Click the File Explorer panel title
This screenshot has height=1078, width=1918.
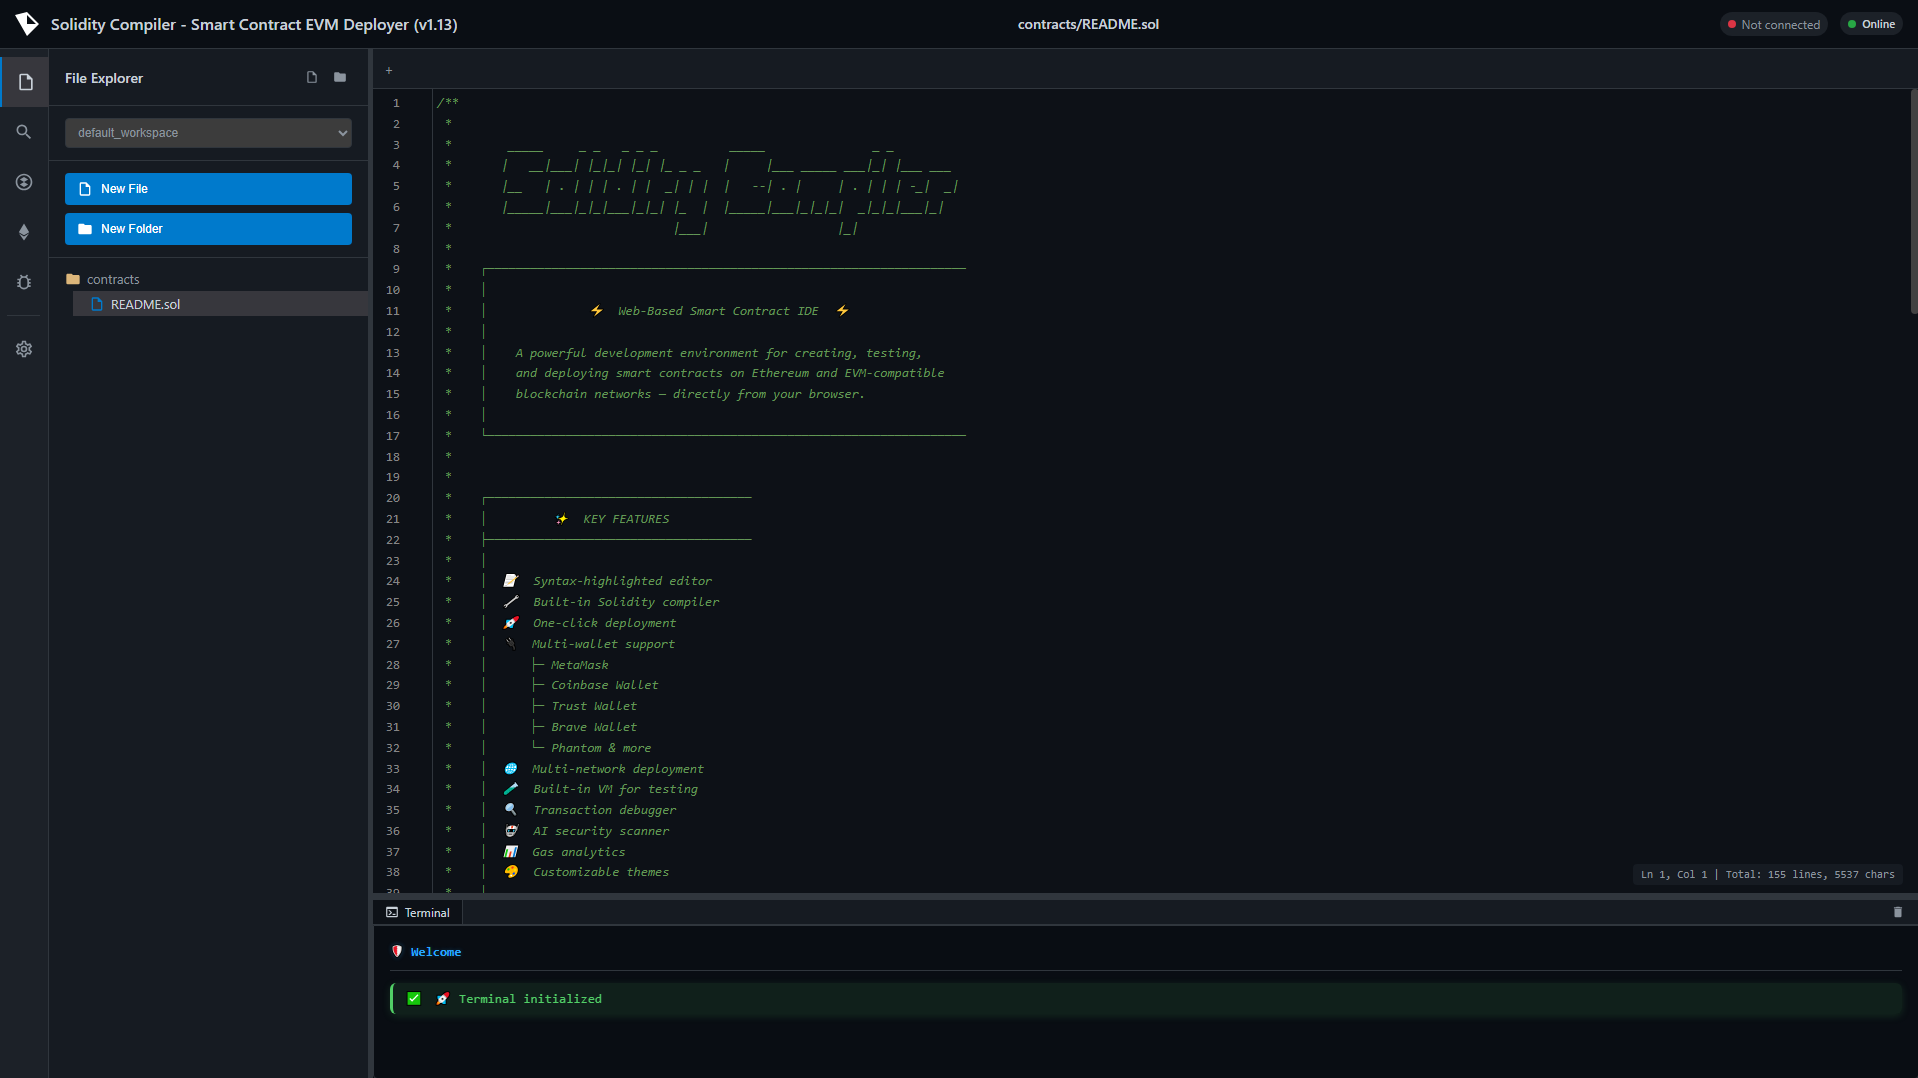[104, 78]
